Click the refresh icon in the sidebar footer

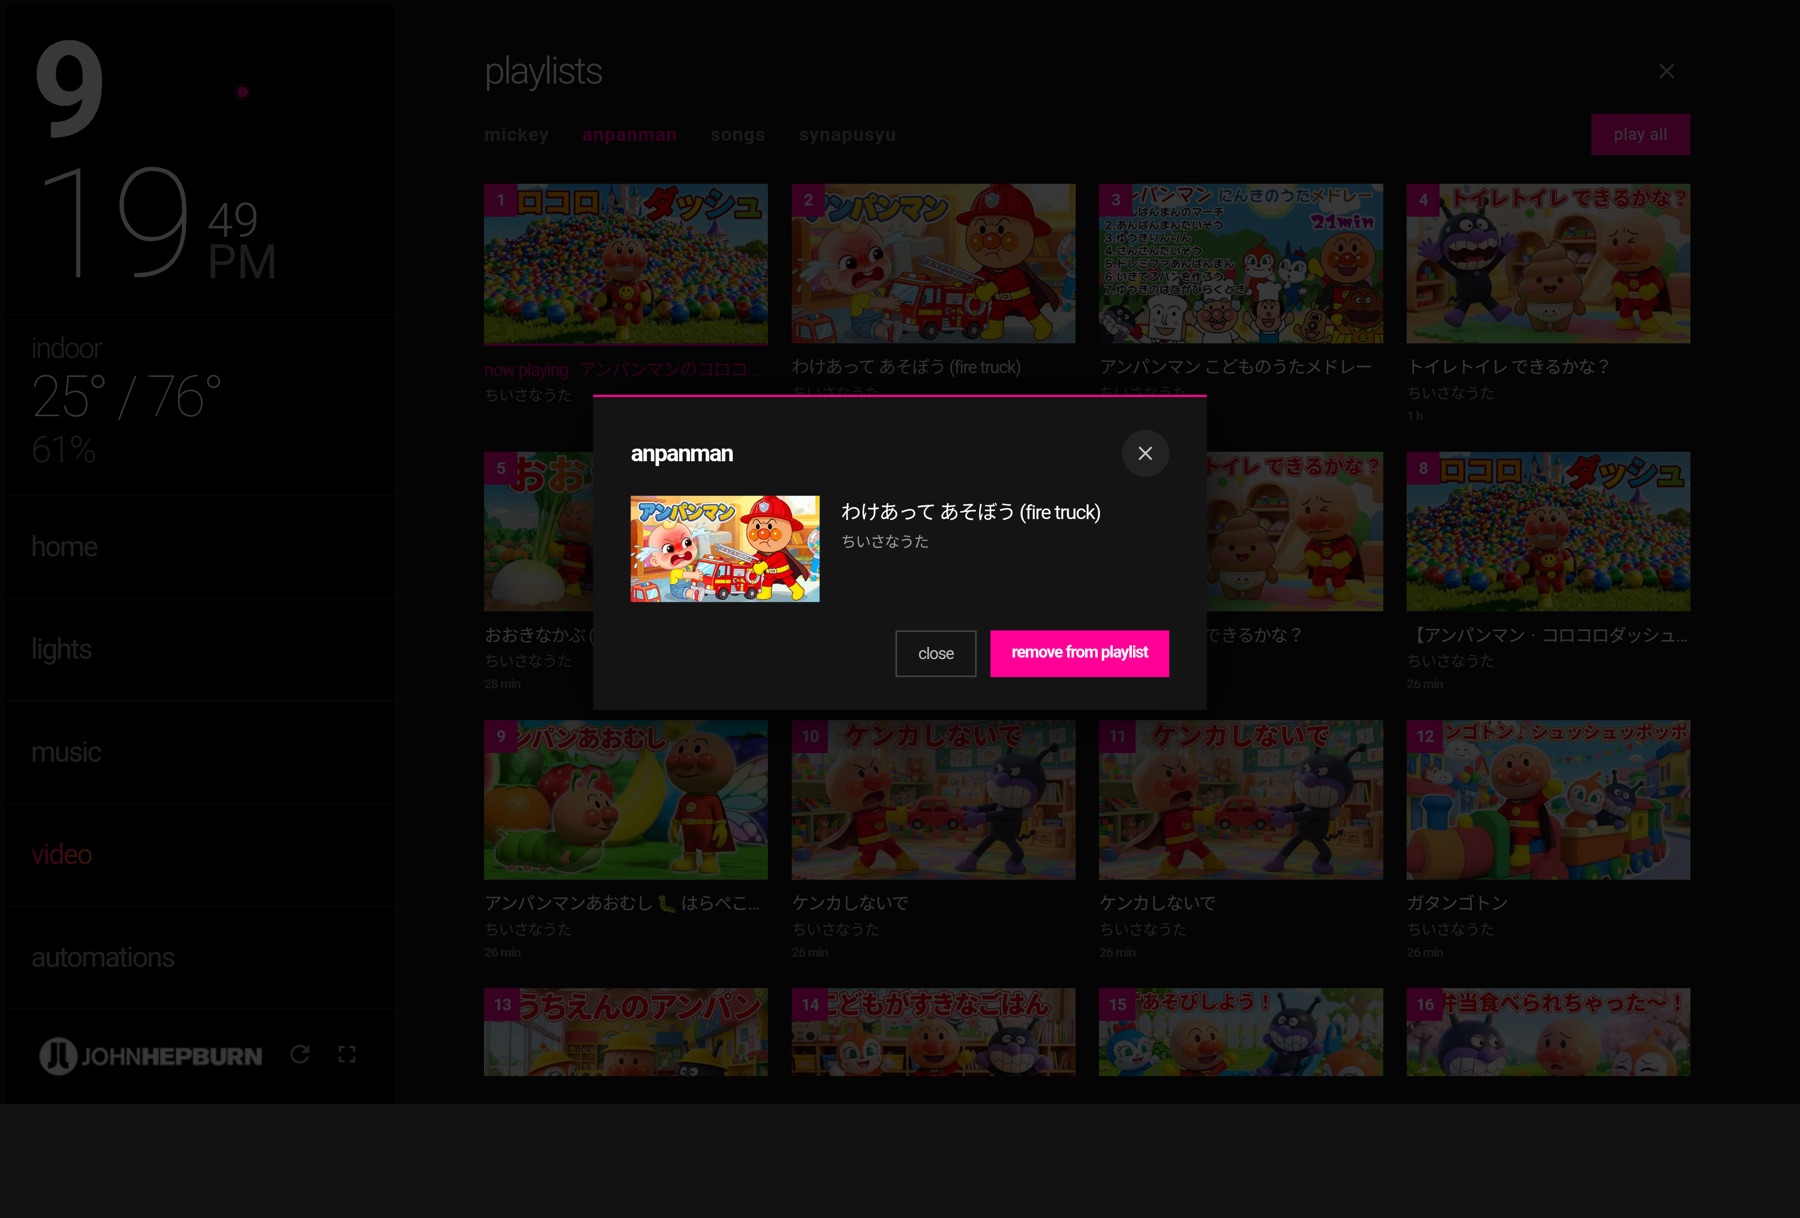(300, 1054)
